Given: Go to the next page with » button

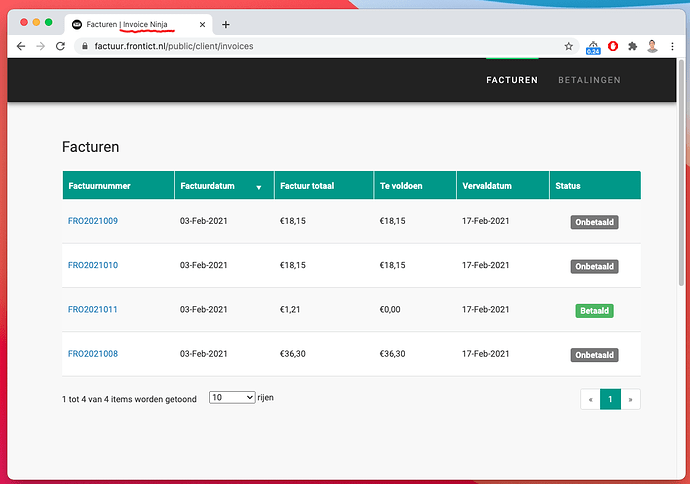Looking at the screenshot, I should pos(631,400).
